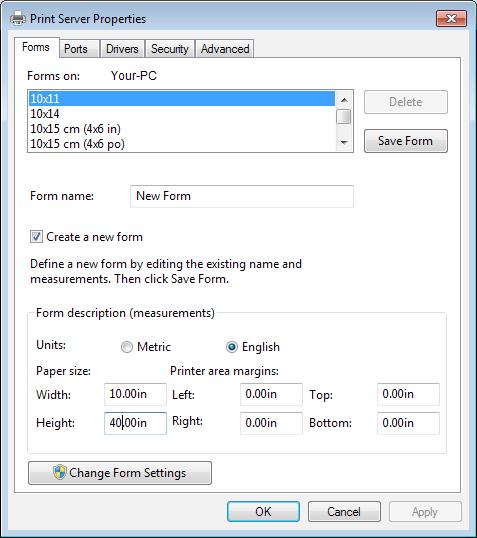Click the Right margin field

271,423
